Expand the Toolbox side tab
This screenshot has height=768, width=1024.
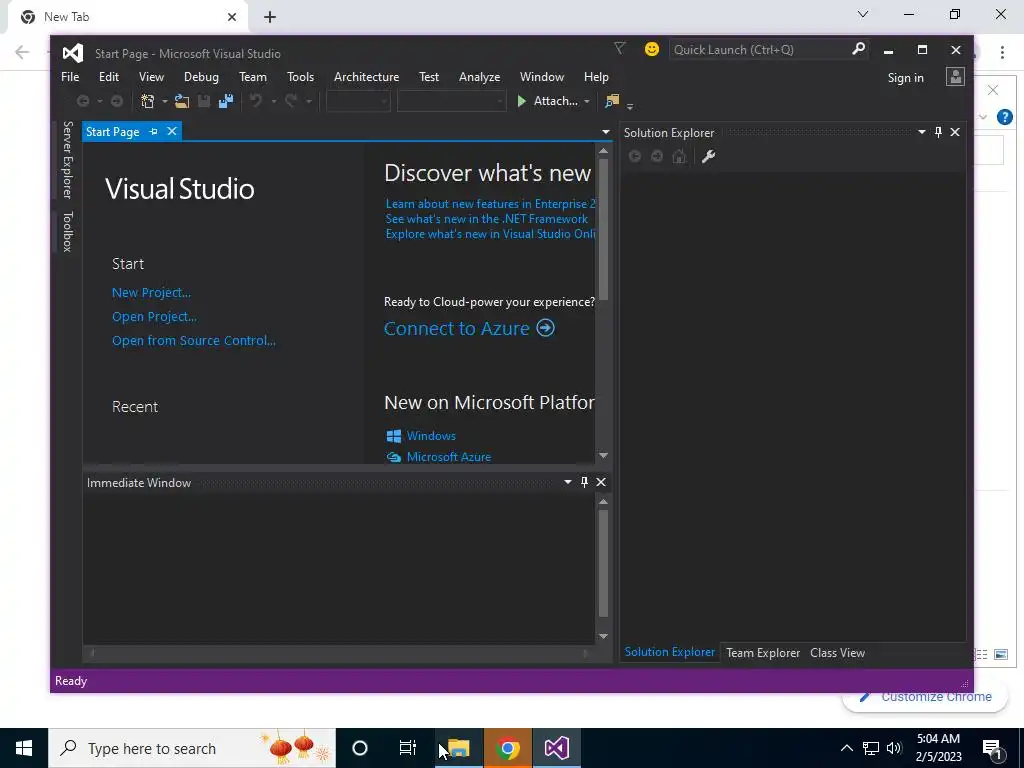(x=67, y=231)
